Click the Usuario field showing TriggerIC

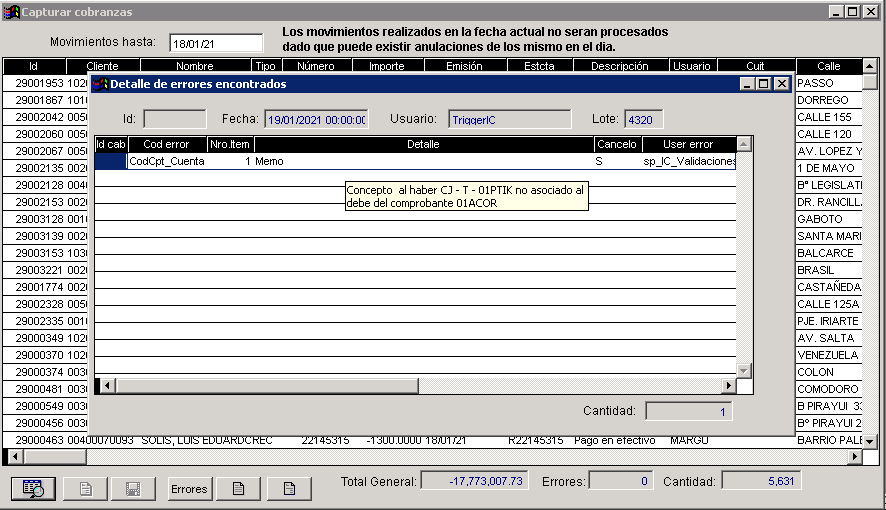click(x=509, y=119)
